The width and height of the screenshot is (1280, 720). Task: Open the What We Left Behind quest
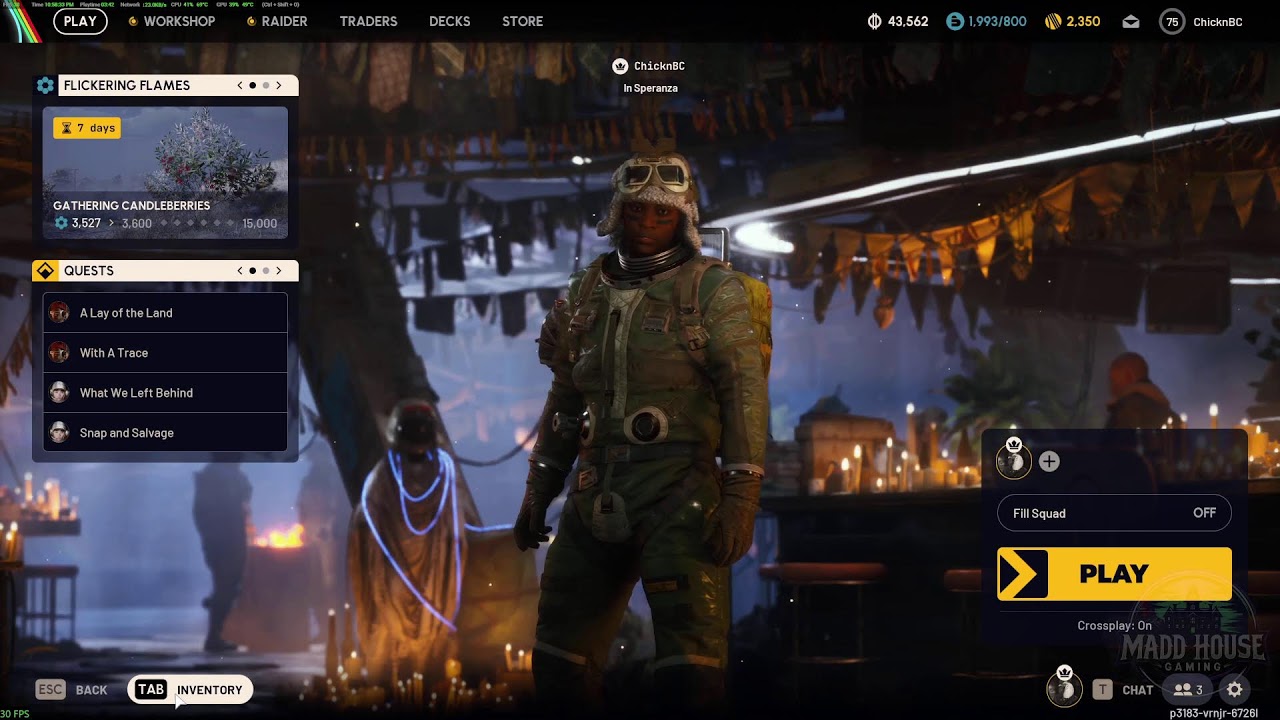pyautogui.click(x=165, y=393)
